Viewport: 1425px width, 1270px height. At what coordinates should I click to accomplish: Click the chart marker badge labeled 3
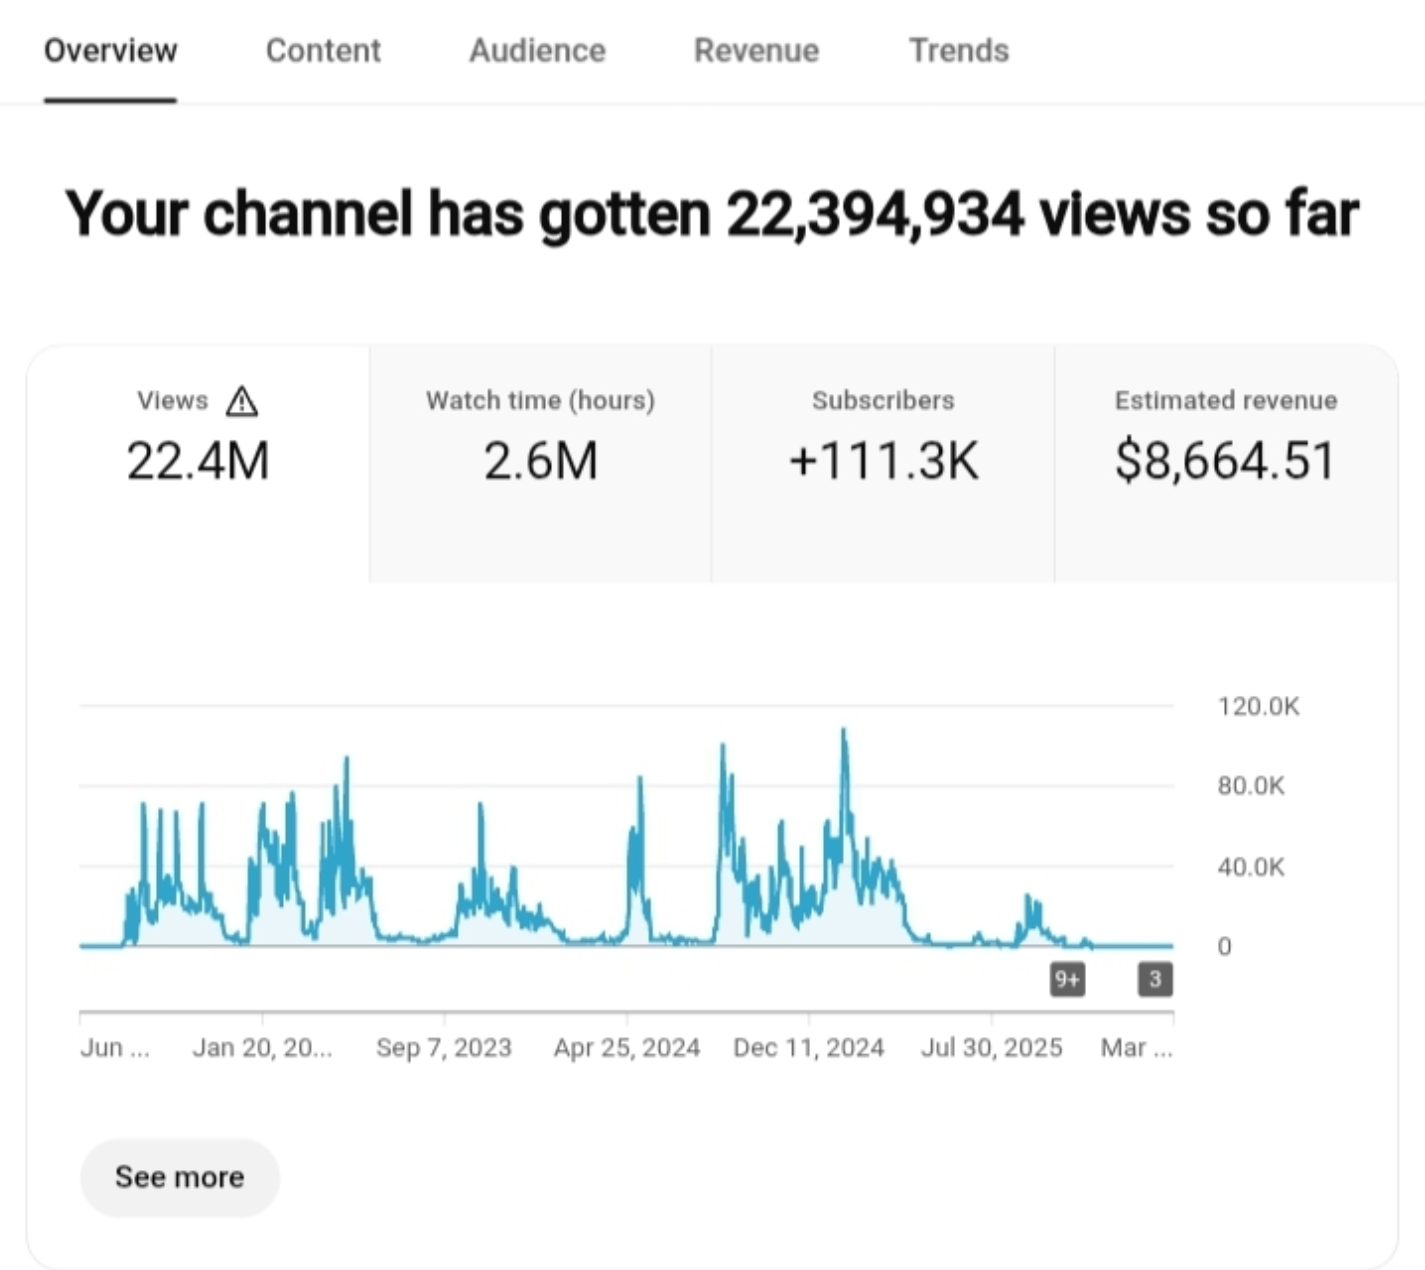click(1155, 979)
